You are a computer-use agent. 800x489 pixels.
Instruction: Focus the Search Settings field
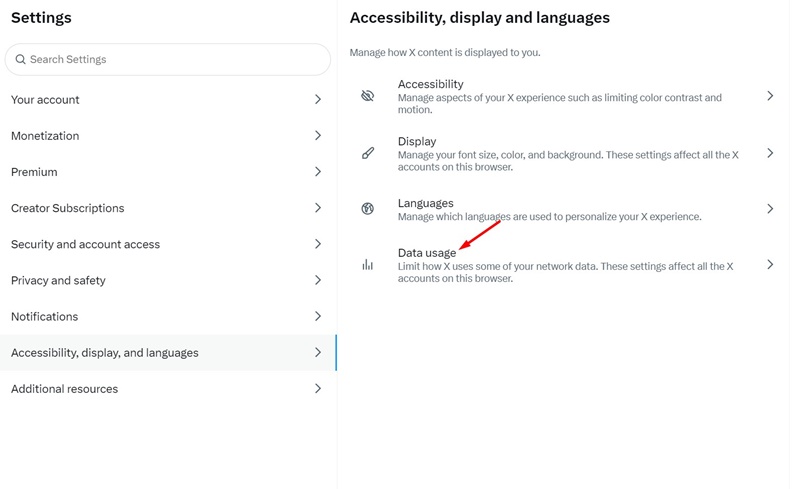[168, 59]
